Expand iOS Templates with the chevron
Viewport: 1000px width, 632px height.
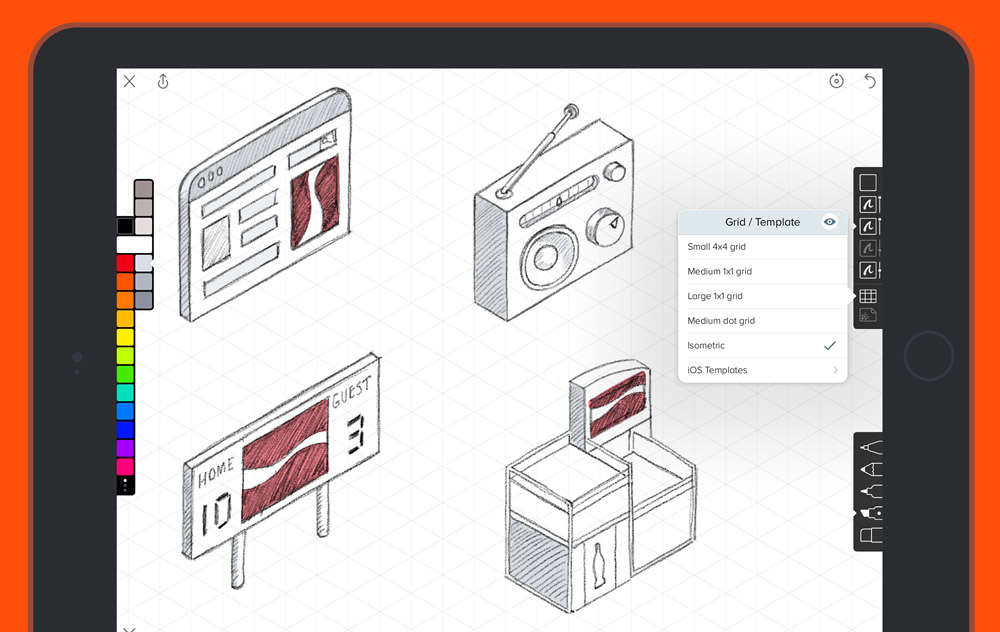pyautogui.click(x=835, y=371)
